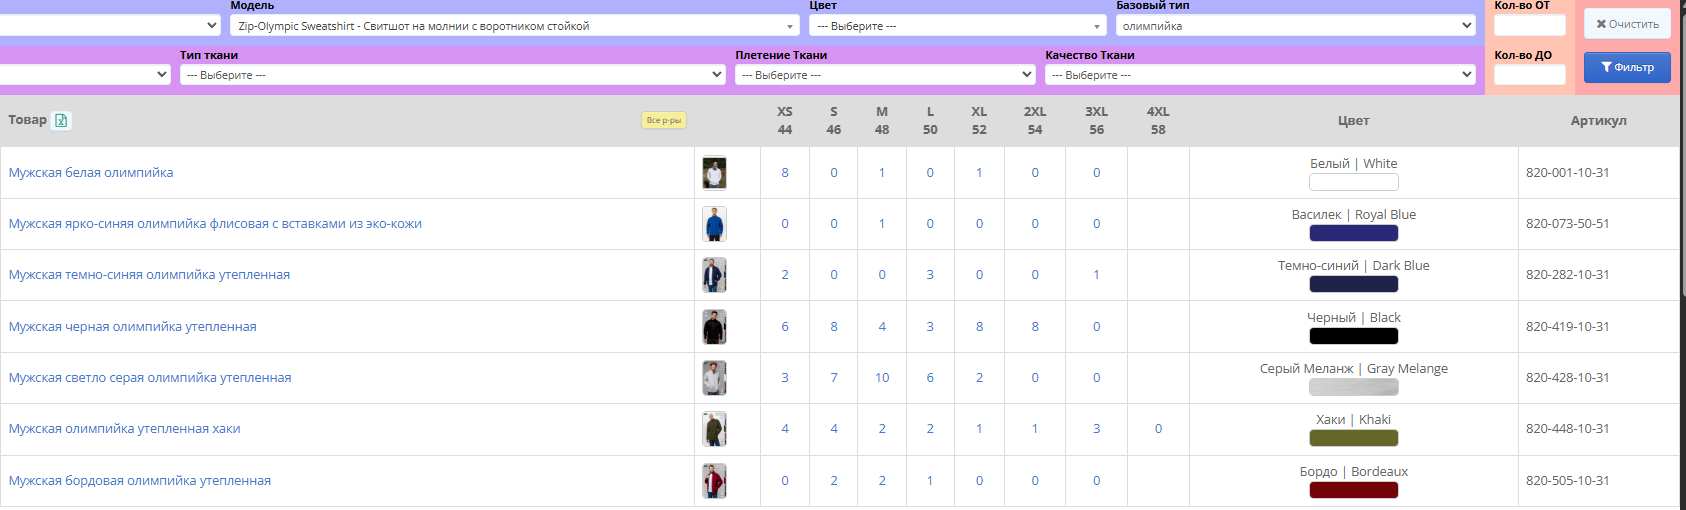Expand the Цвет filter dropdown

pyautogui.click(x=957, y=26)
